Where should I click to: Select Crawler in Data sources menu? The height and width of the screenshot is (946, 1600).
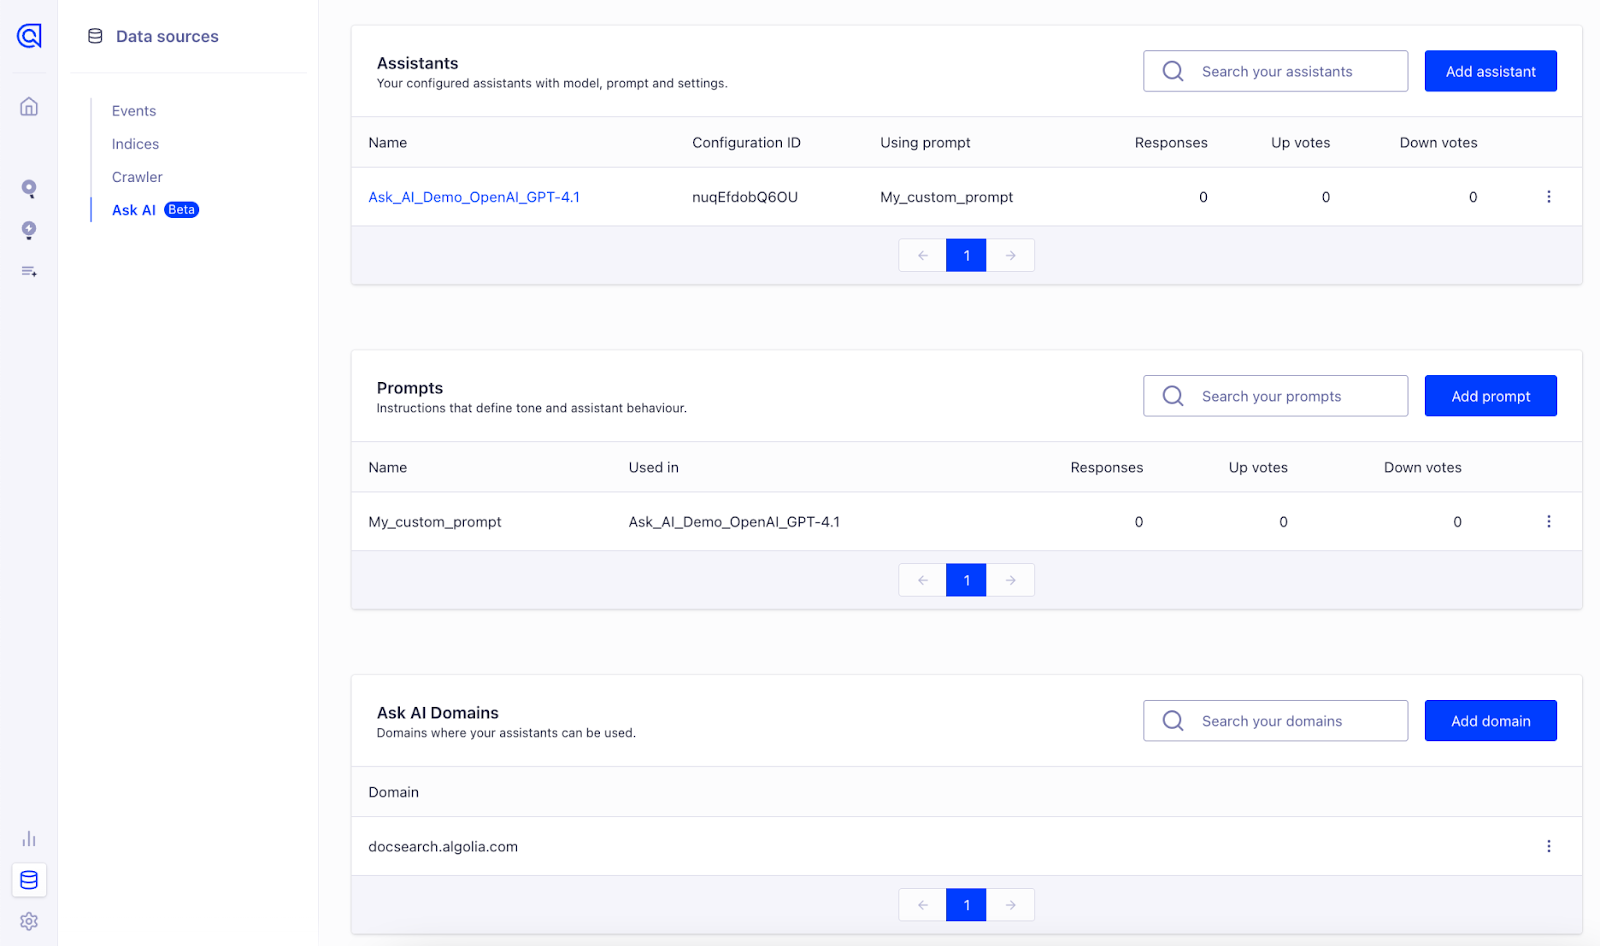click(137, 177)
